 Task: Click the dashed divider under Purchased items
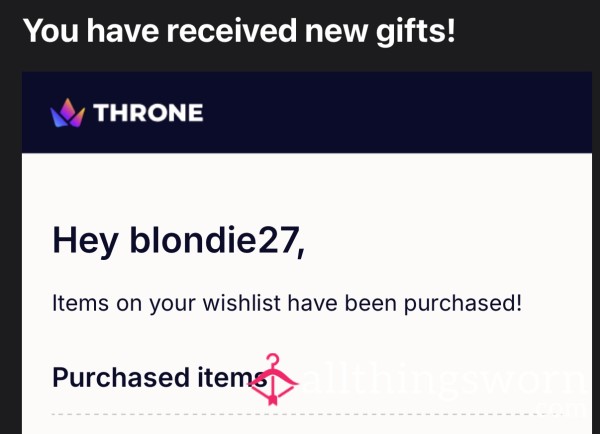[307, 414]
